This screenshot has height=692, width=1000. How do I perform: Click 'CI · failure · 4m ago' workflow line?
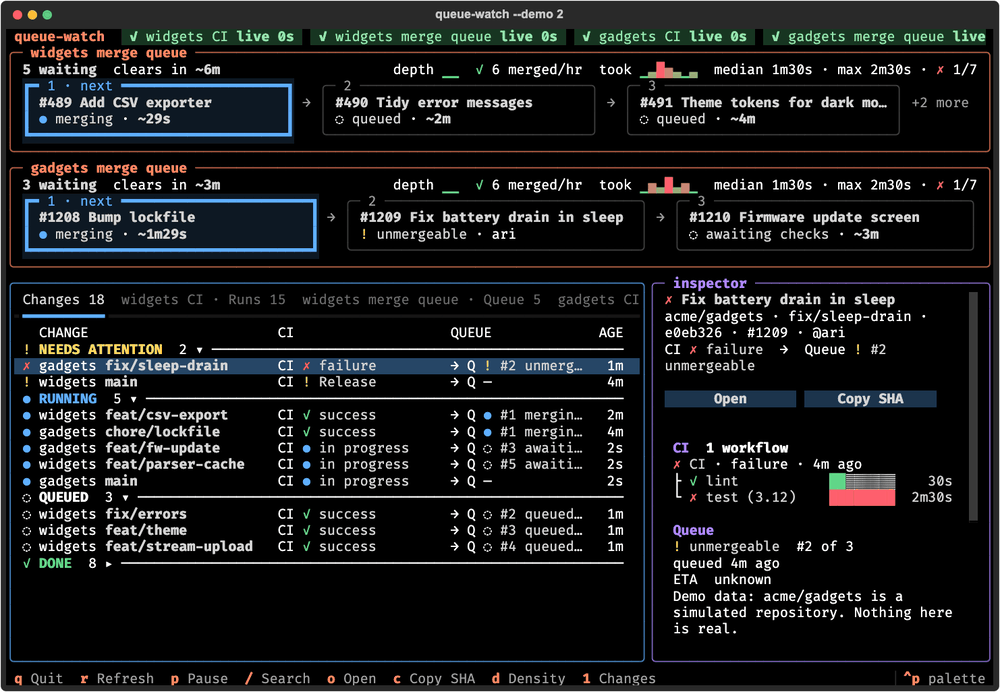tap(767, 464)
